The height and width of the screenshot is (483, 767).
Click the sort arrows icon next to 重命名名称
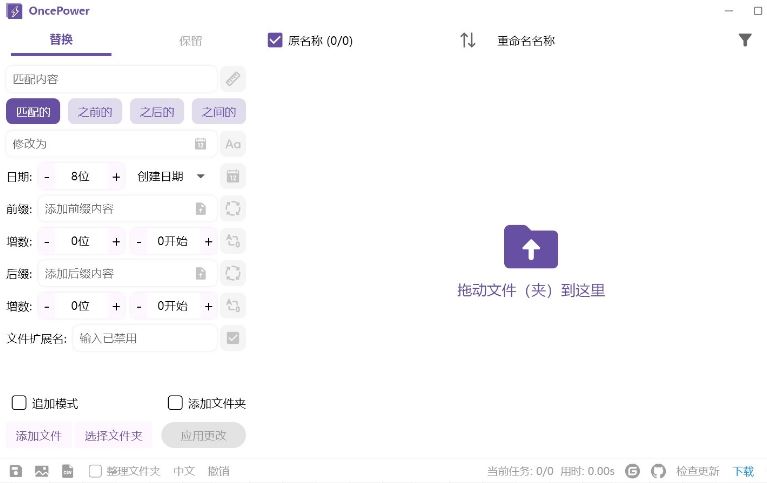coord(468,41)
